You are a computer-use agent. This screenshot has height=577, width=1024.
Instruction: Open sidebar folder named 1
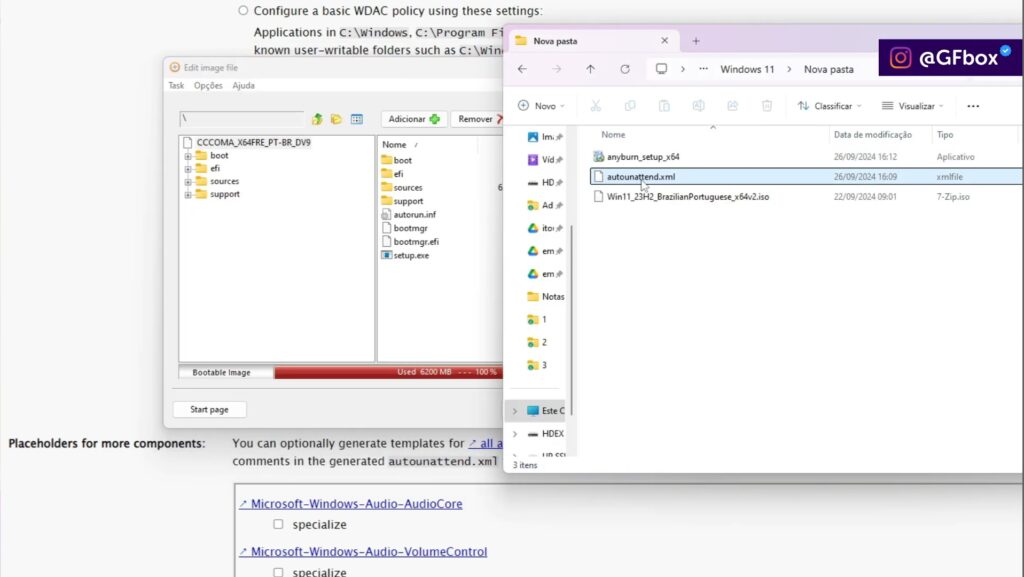tap(537, 320)
